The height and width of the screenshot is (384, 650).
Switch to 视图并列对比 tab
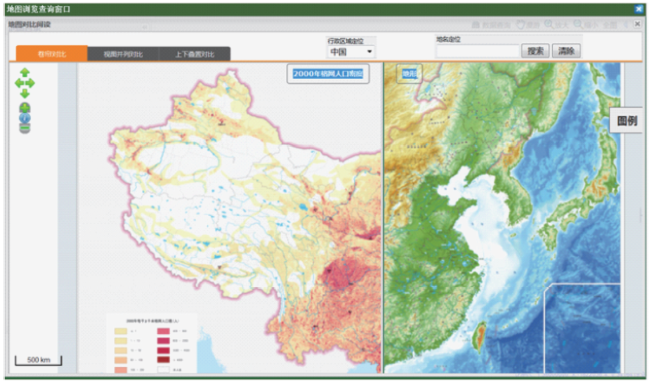(123, 54)
